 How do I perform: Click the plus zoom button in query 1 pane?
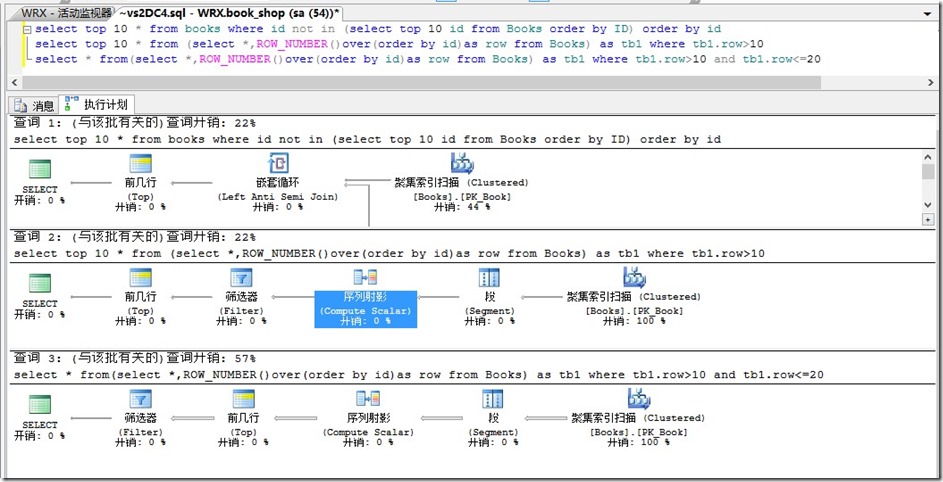pos(928,220)
